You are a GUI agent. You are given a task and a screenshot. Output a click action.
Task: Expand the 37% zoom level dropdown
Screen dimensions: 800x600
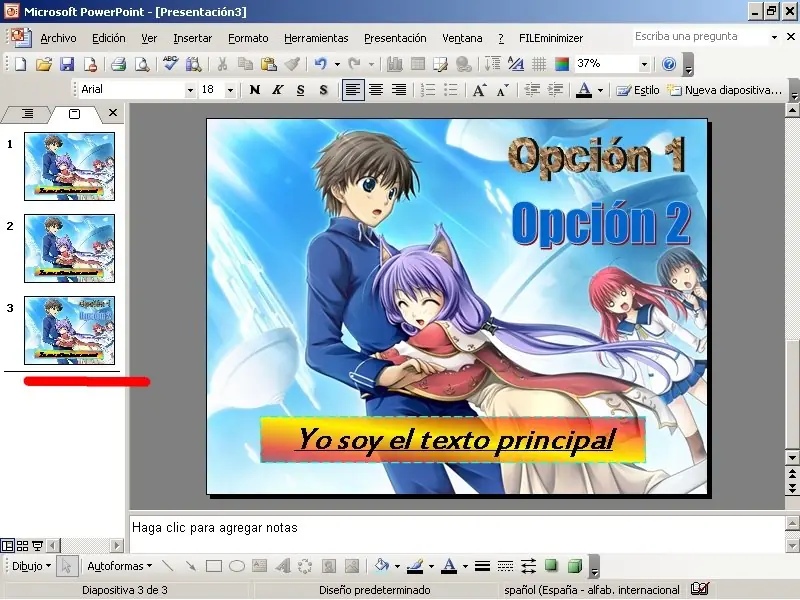pos(644,64)
